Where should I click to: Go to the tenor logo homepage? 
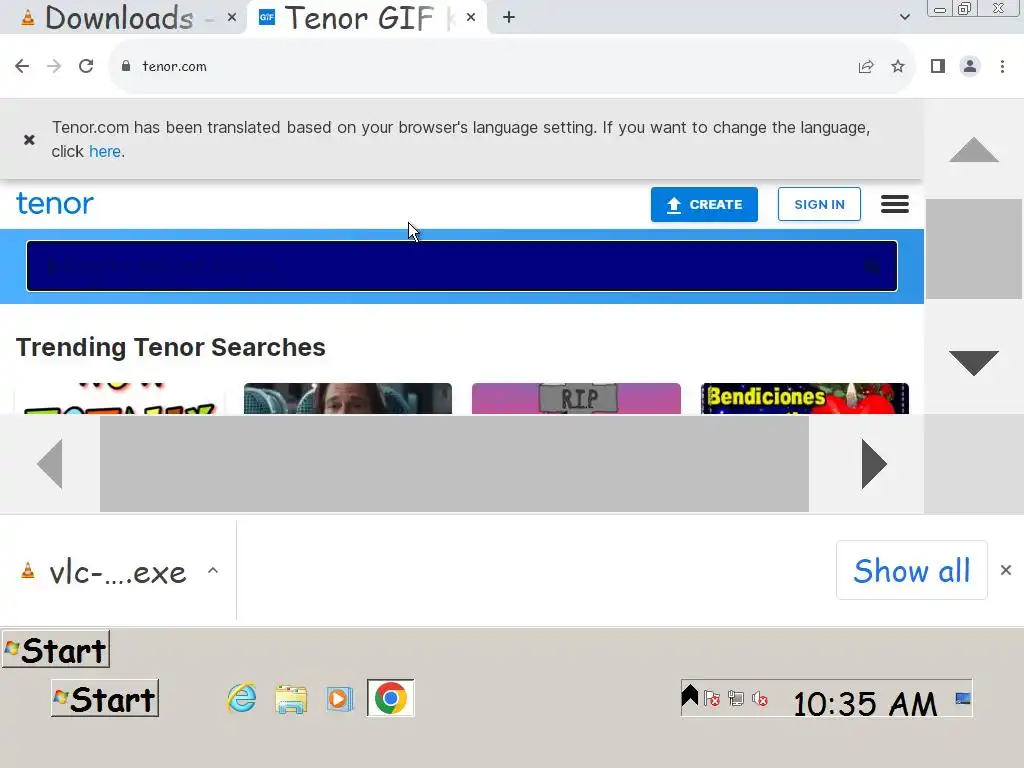coord(55,204)
